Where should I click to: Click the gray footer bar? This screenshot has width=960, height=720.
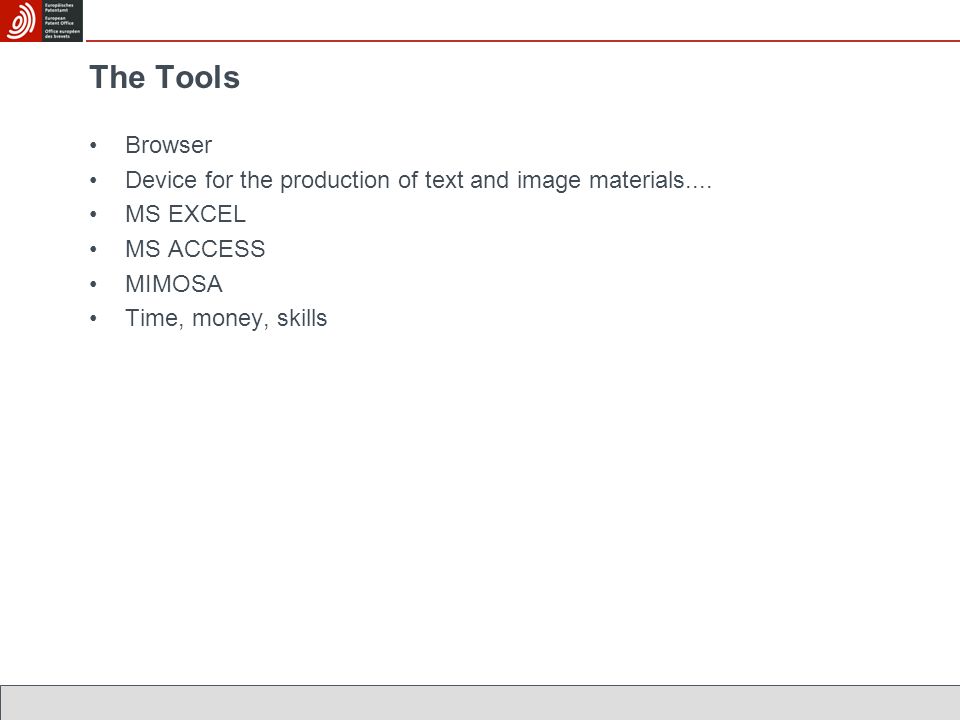(480, 703)
